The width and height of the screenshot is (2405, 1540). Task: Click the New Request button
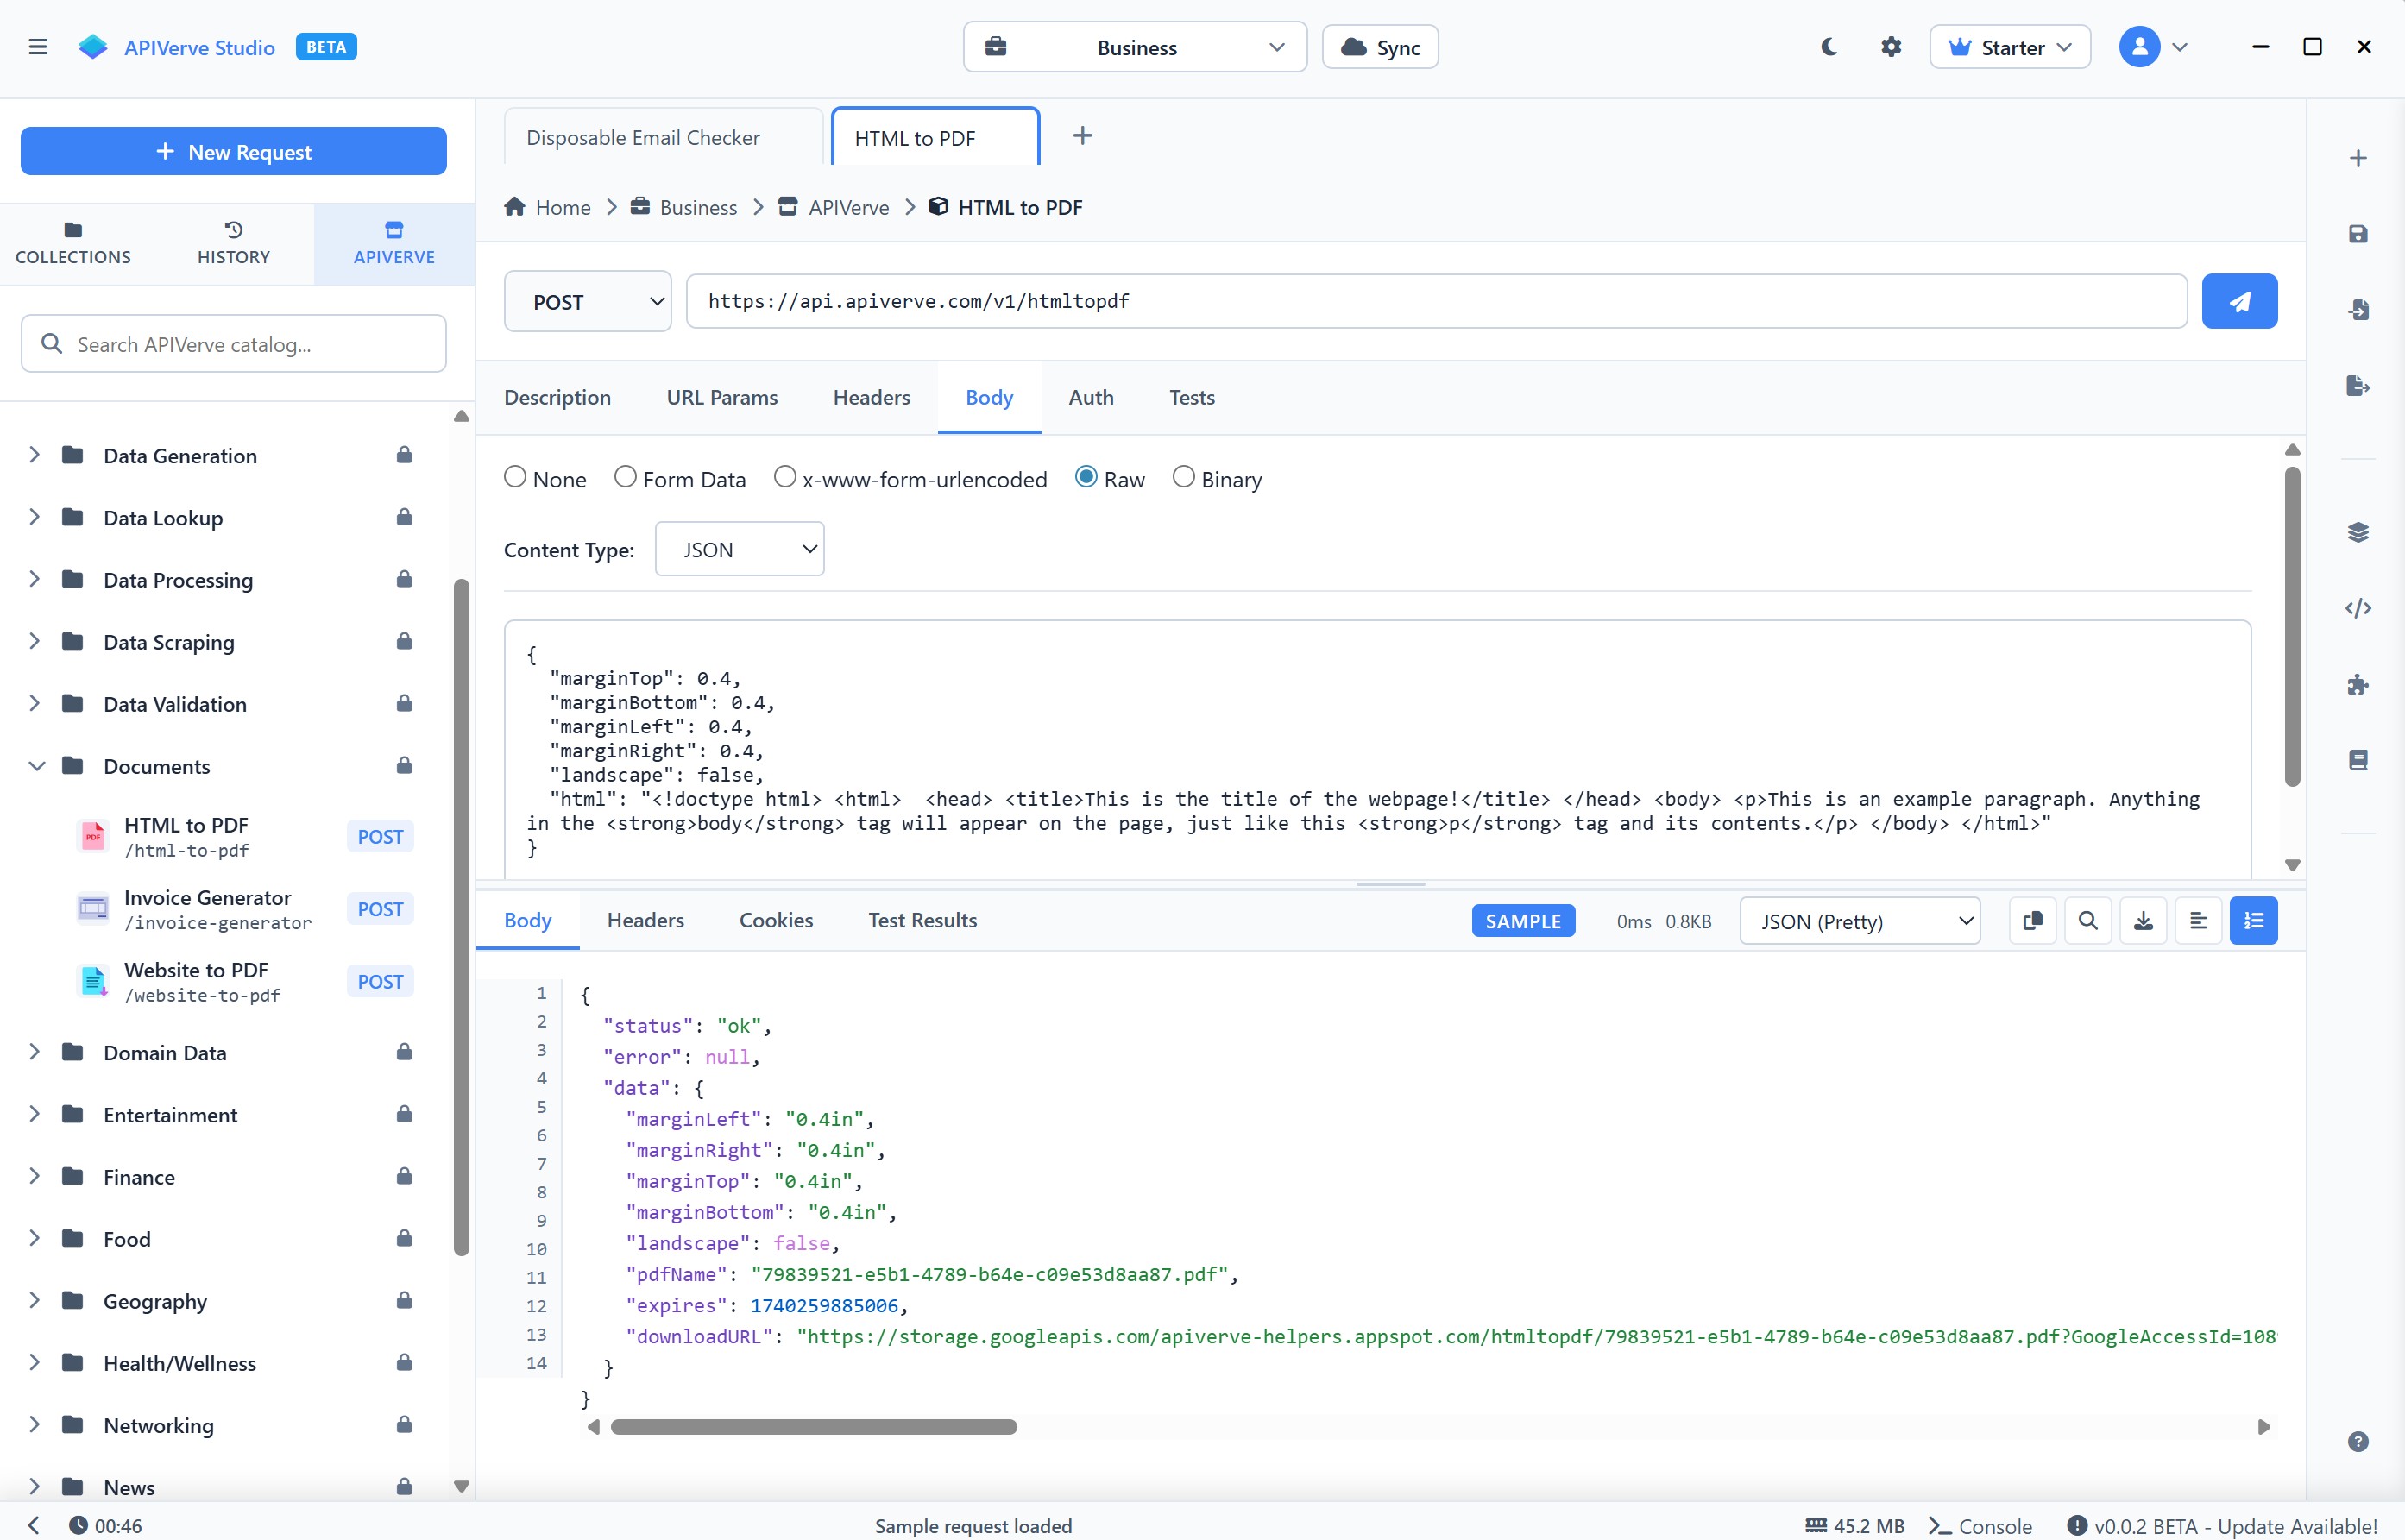[233, 152]
